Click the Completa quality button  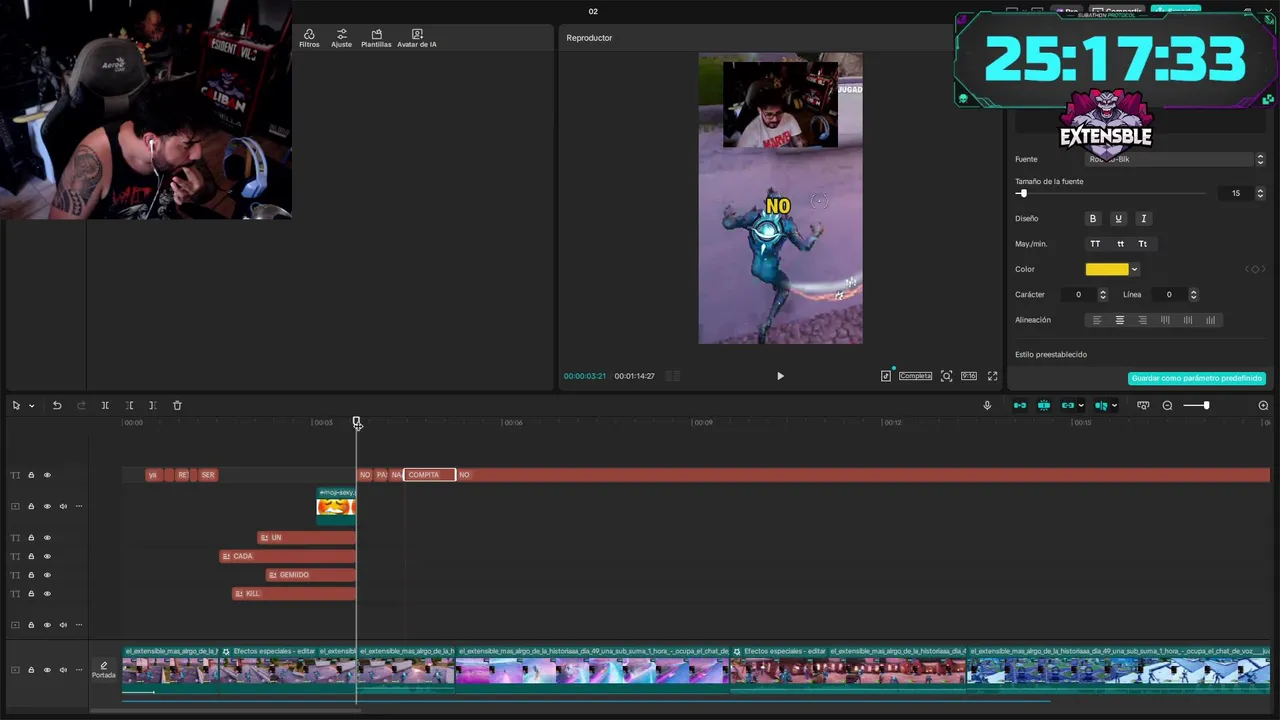915,376
